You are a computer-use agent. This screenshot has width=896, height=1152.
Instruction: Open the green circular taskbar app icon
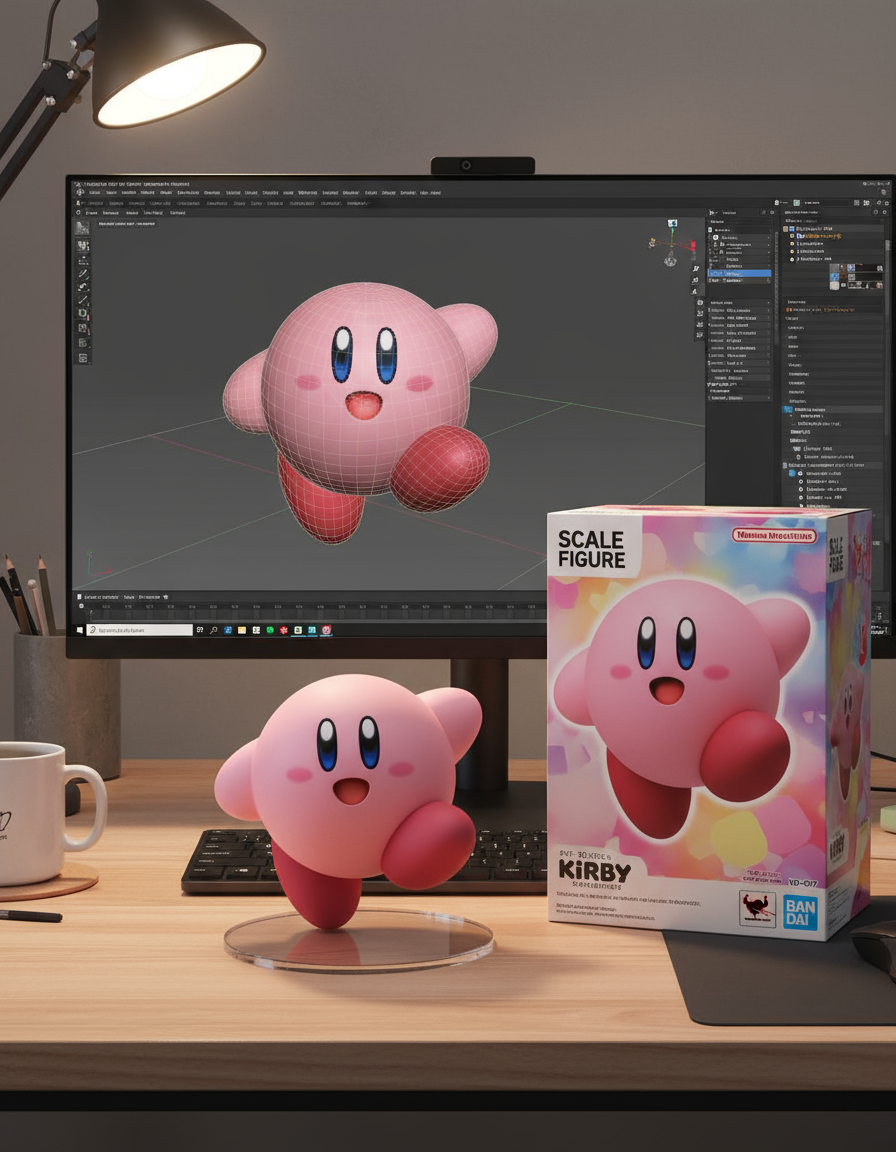click(270, 630)
